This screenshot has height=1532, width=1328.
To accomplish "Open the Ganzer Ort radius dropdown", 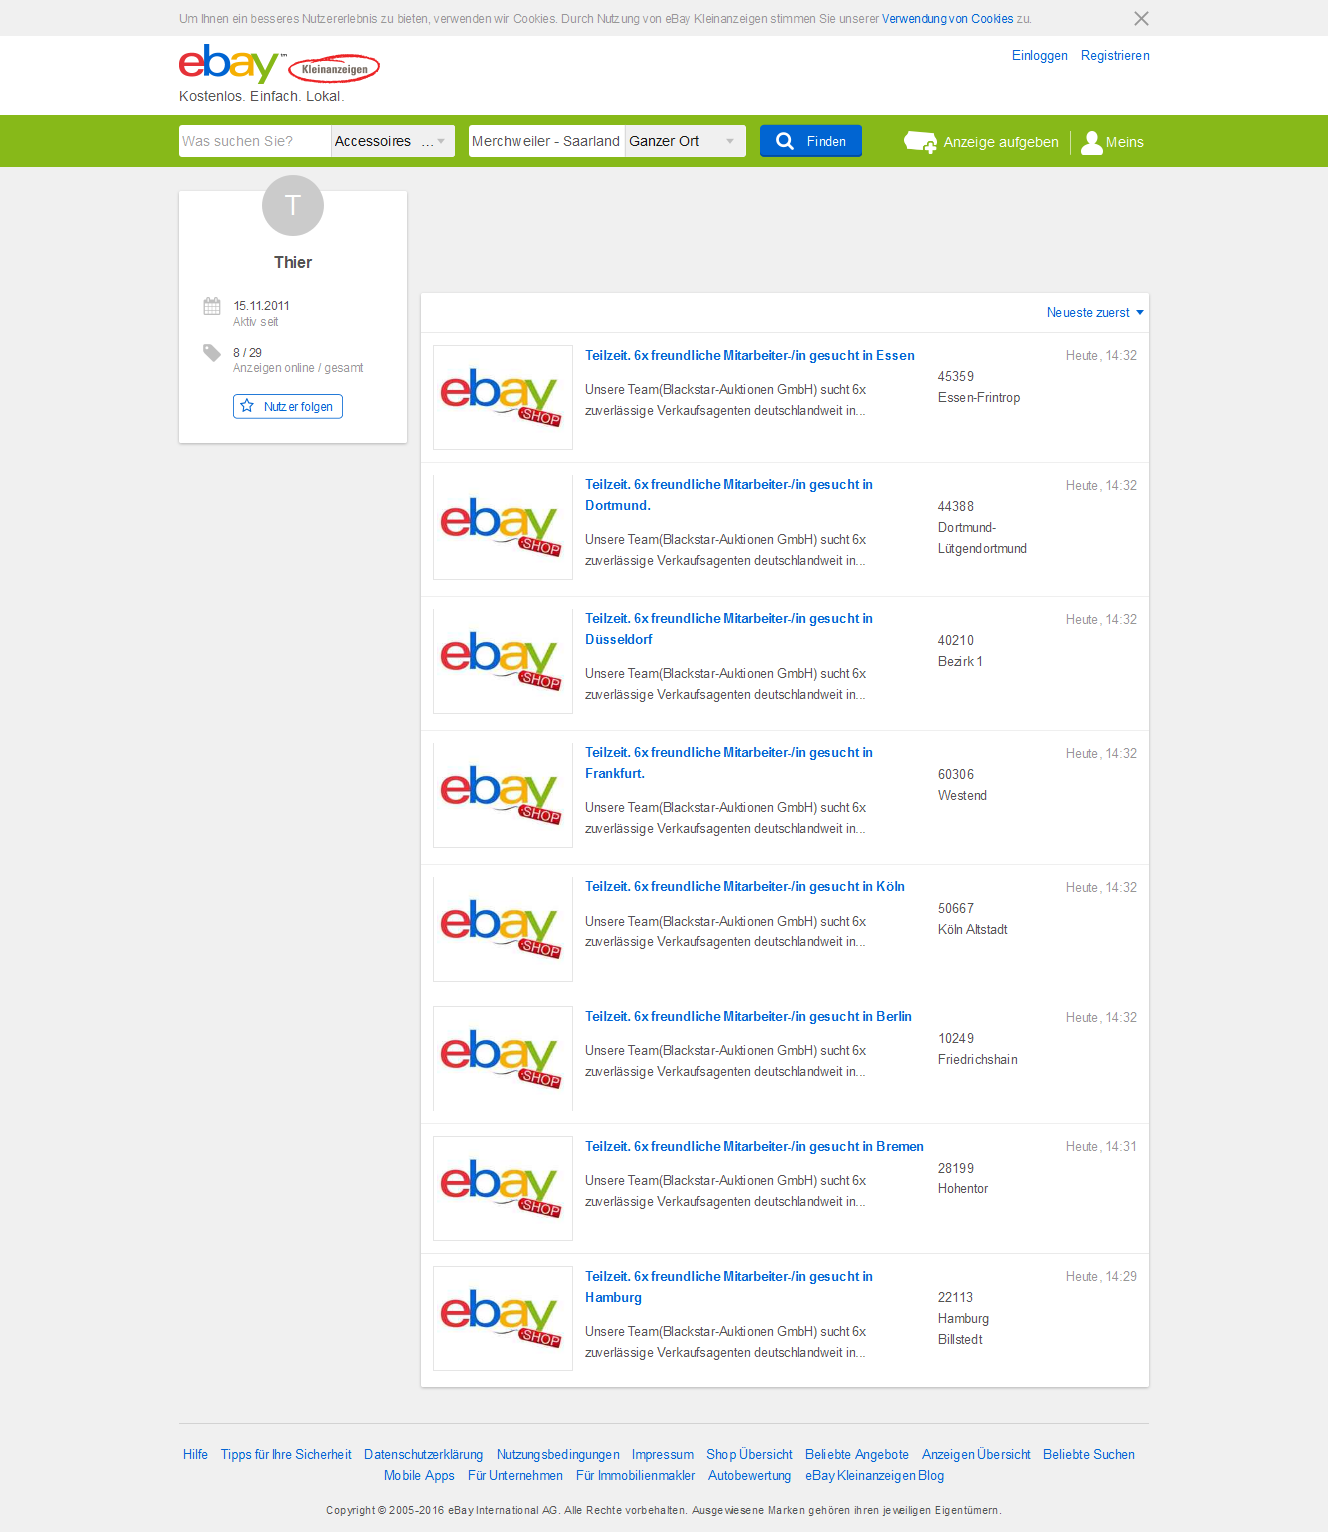I will (686, 141).
